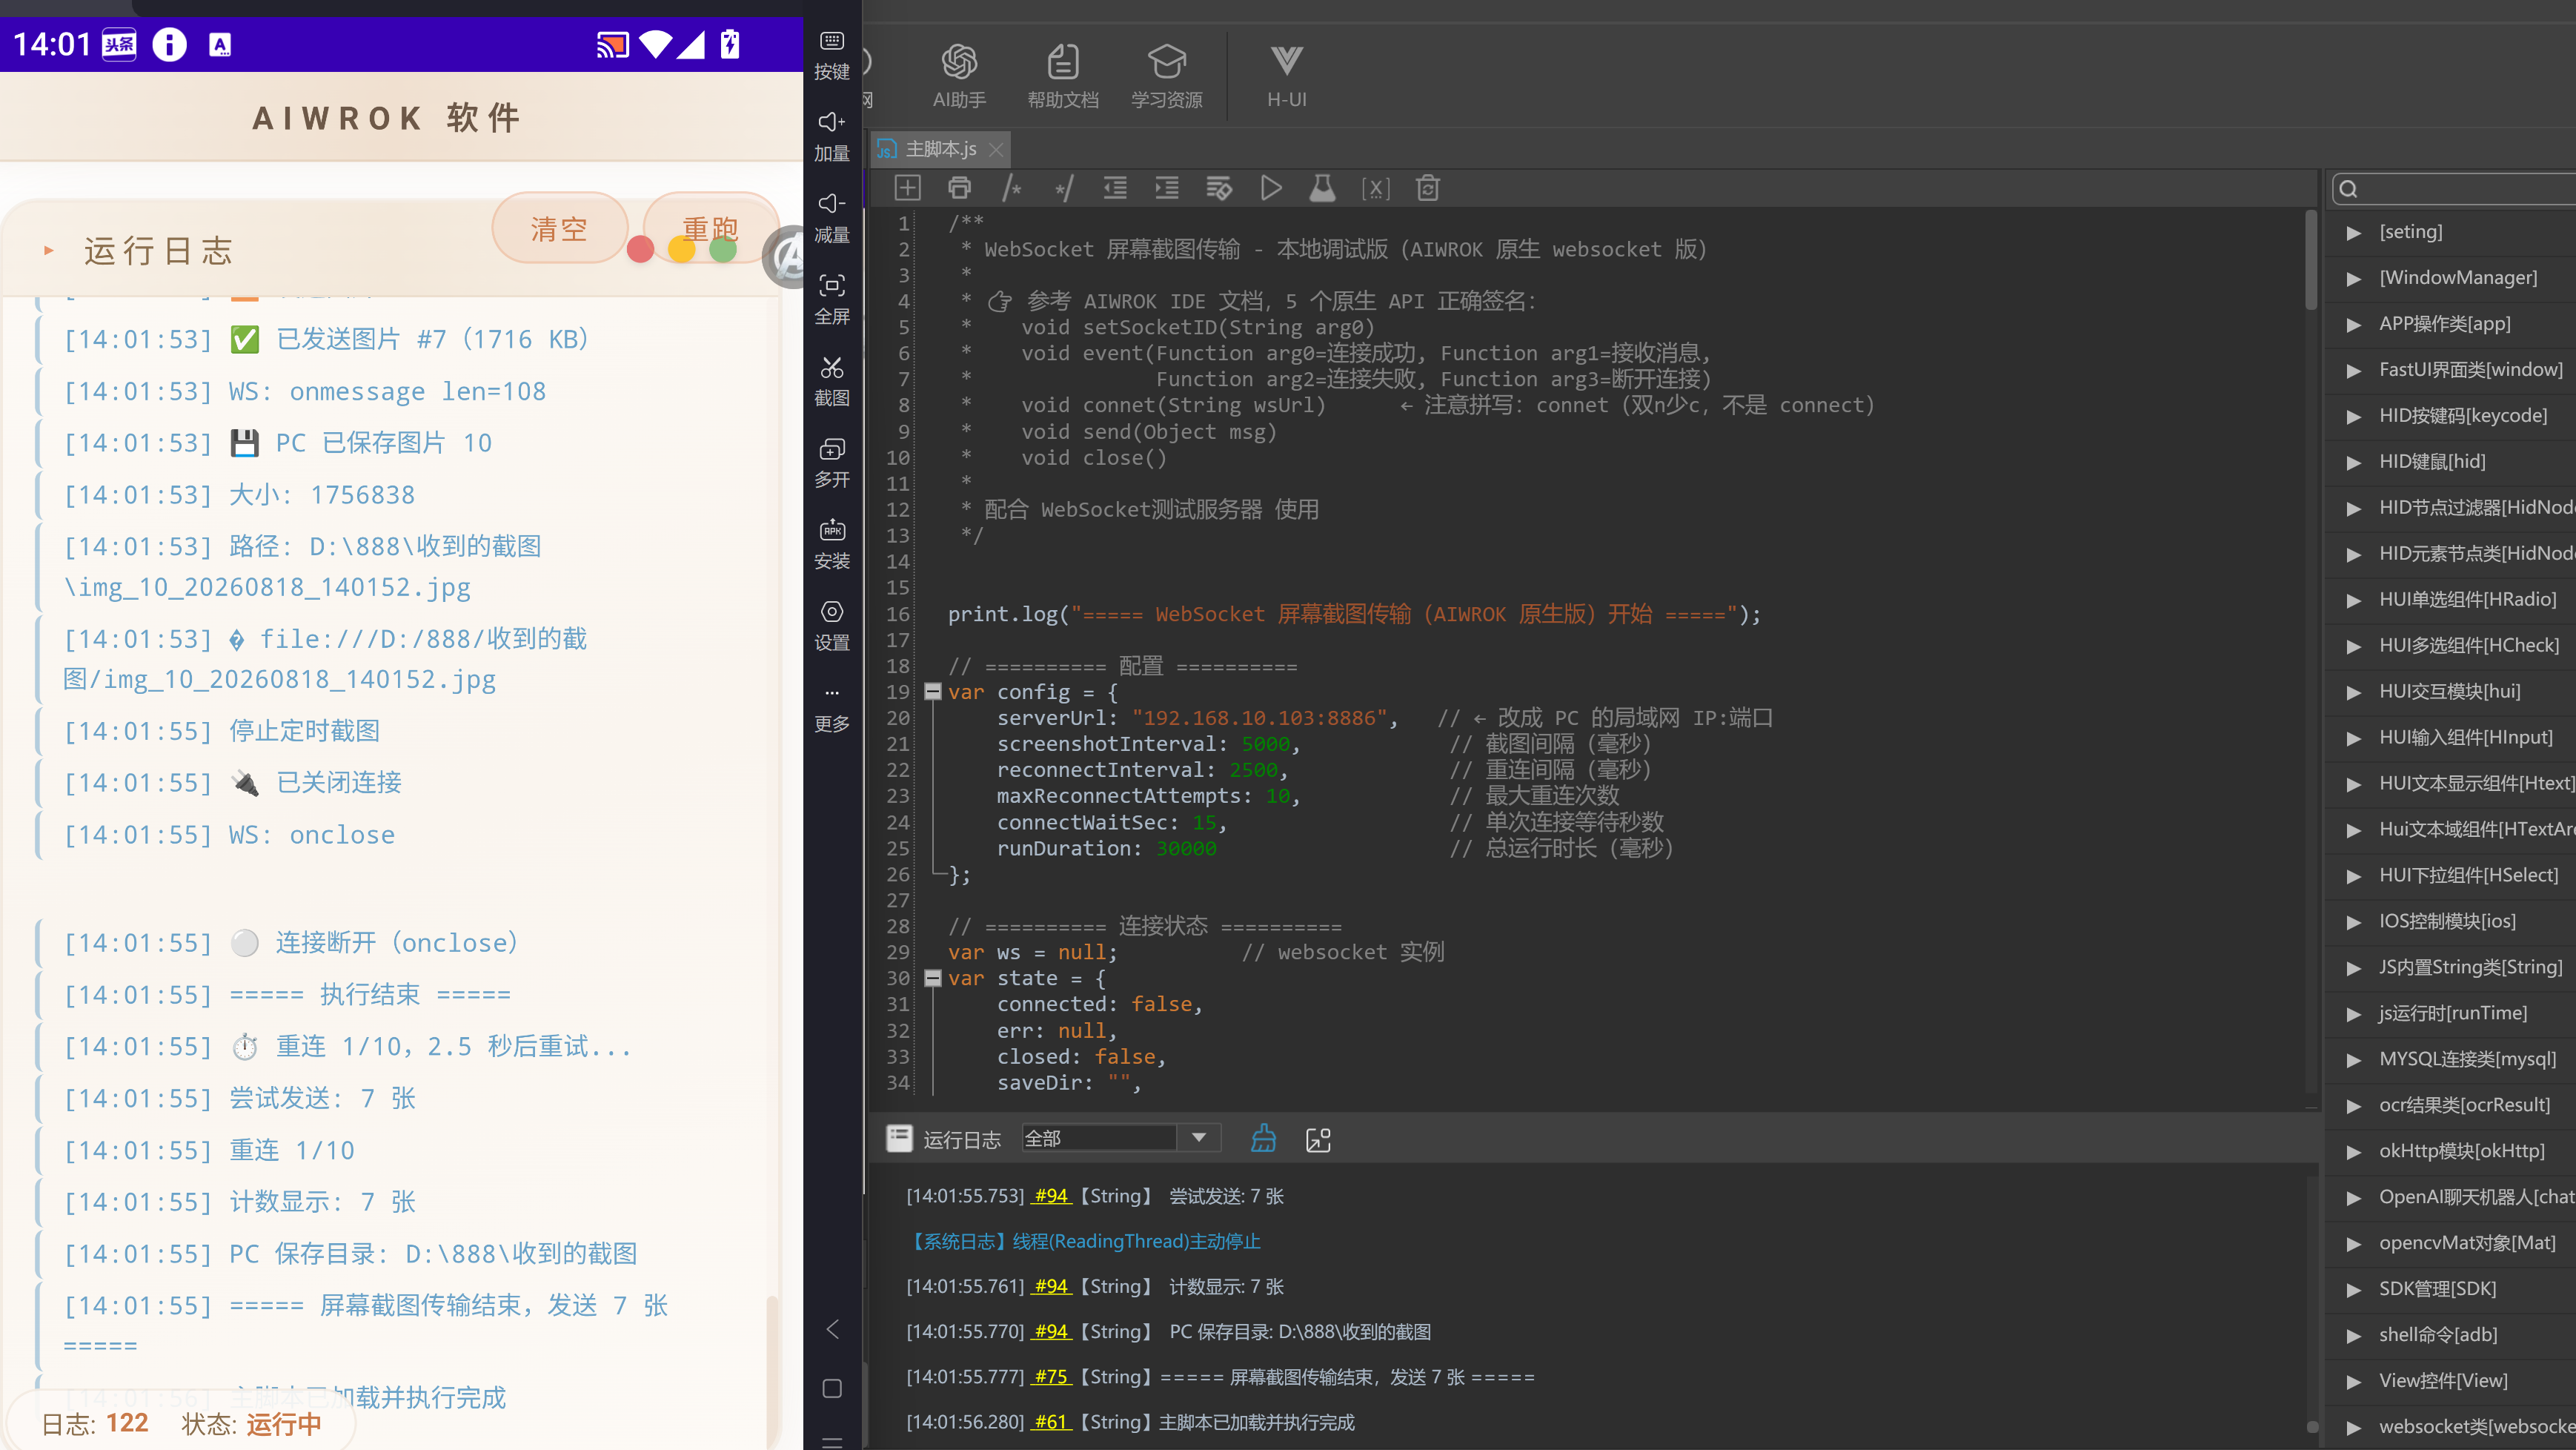Expand HUI交互模块[hui] node

point(2353,692)
